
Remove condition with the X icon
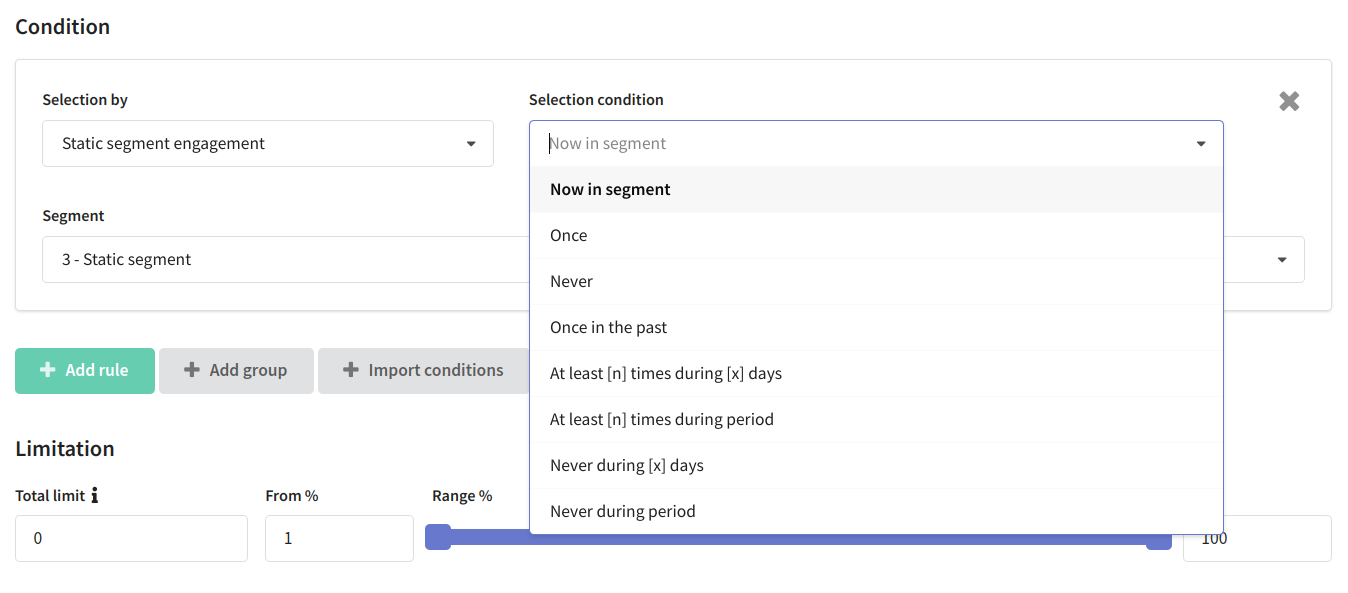(1289, 101)
